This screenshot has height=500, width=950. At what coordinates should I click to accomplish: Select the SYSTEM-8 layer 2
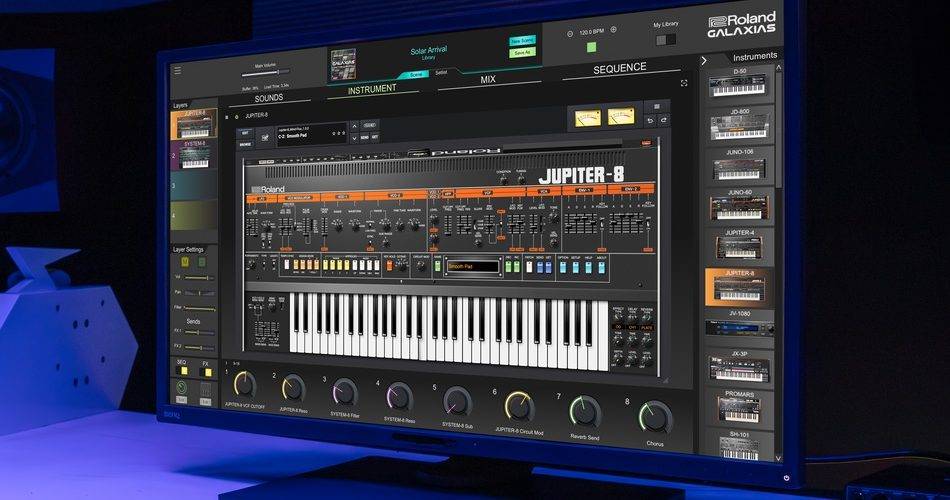[x=193, y=155]
